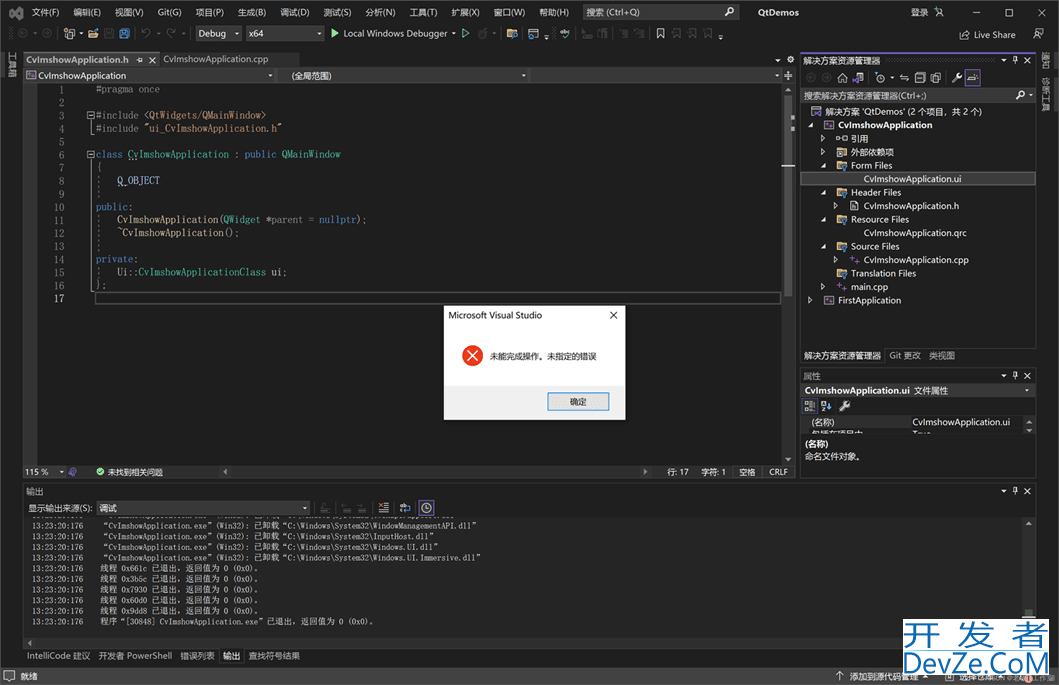
Task: Toggle timestamp clock icon in output panel
Action: (x=426, y=508)
